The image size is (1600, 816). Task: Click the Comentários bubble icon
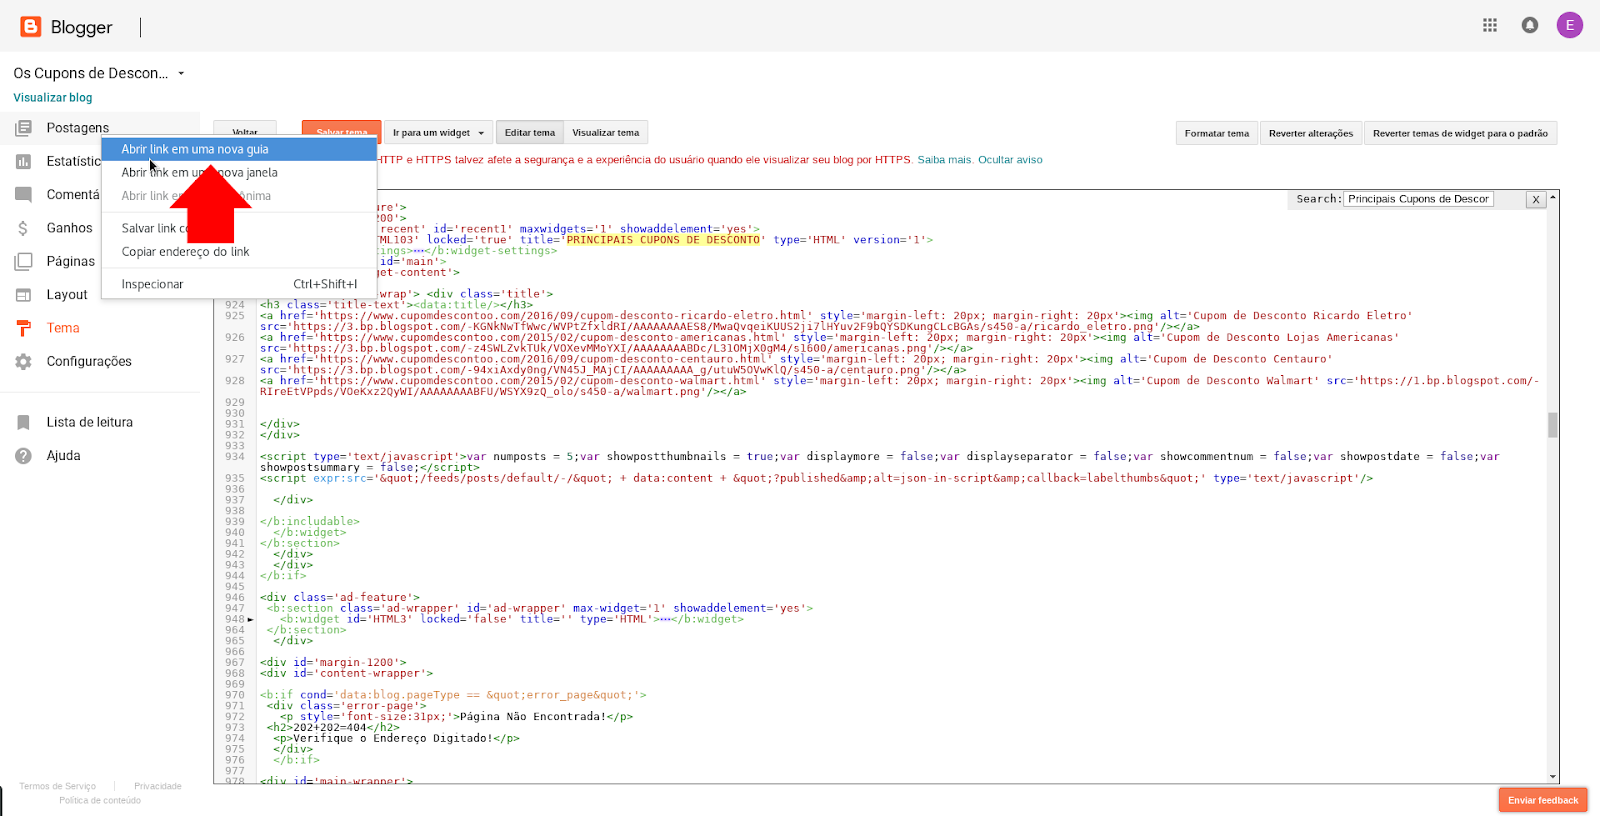pyautogui.click(x=23, y=194)
